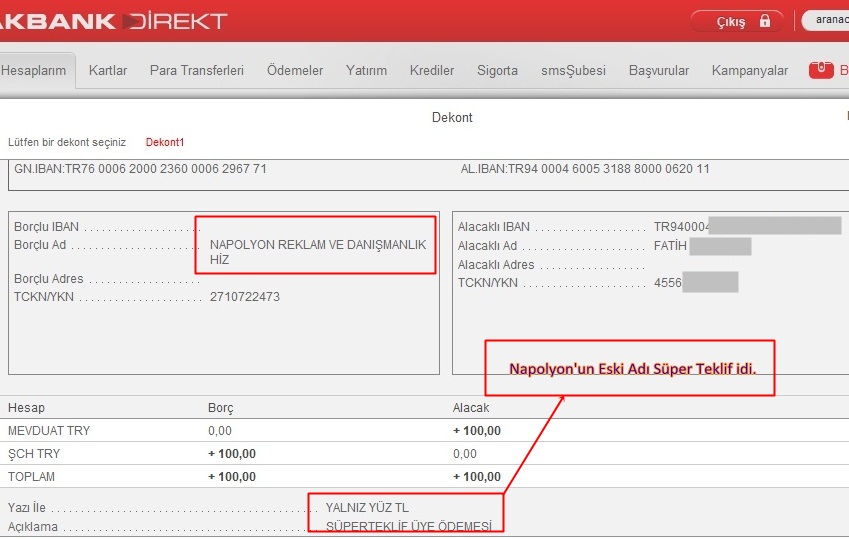
Task: Click the lock icon on Çıkış
Action: coord(765,21)
